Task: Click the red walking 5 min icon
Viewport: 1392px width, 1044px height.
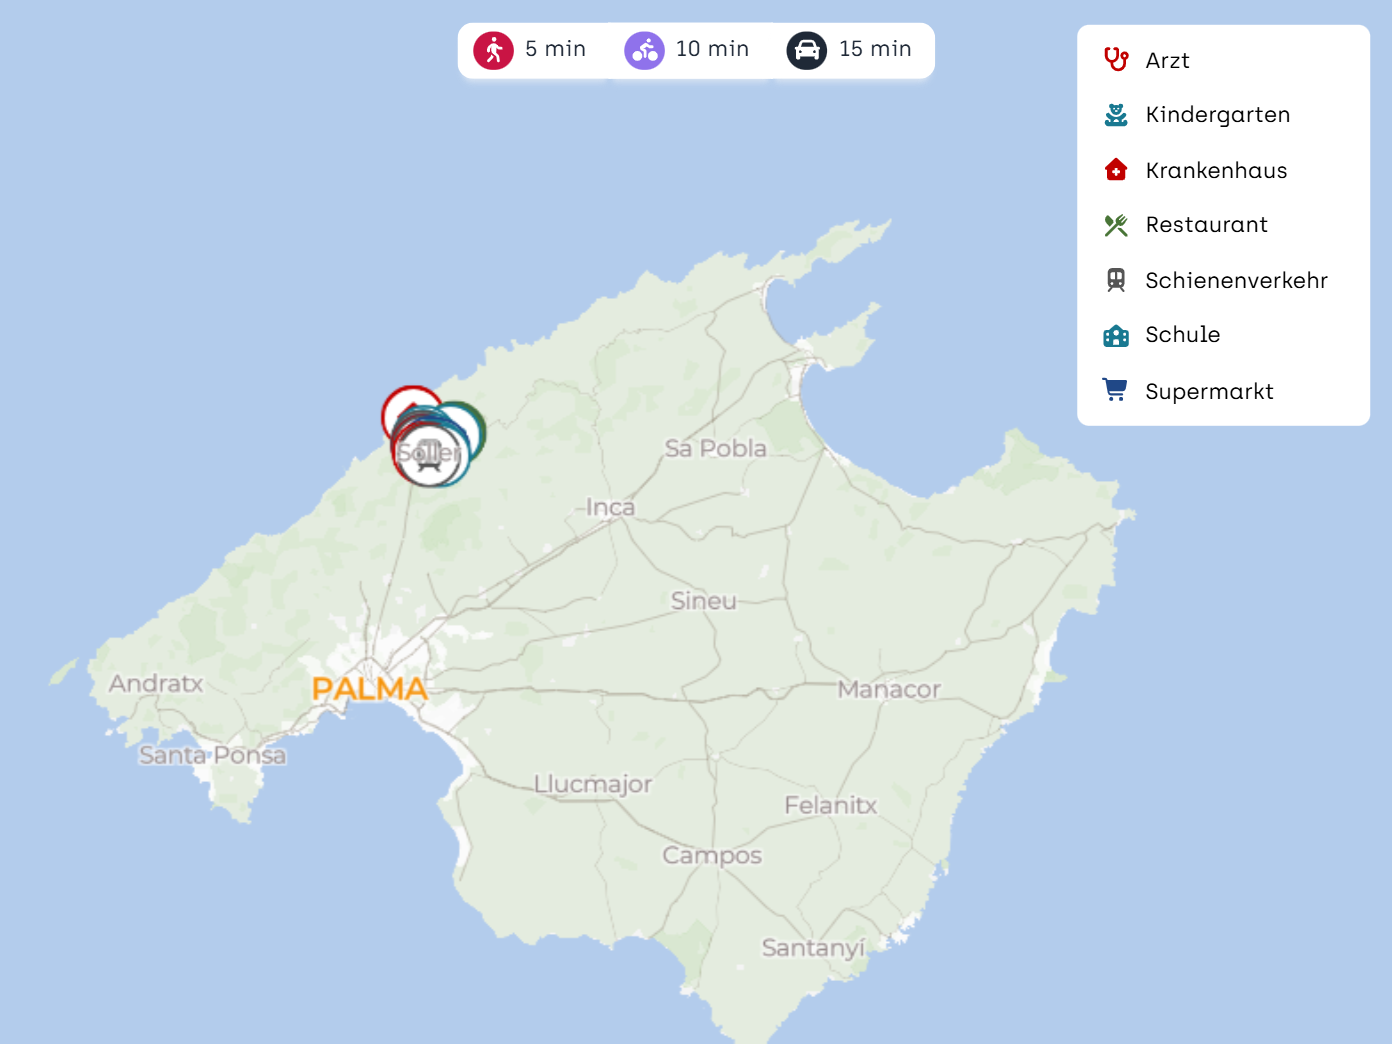Action: (x=493, y=50)
